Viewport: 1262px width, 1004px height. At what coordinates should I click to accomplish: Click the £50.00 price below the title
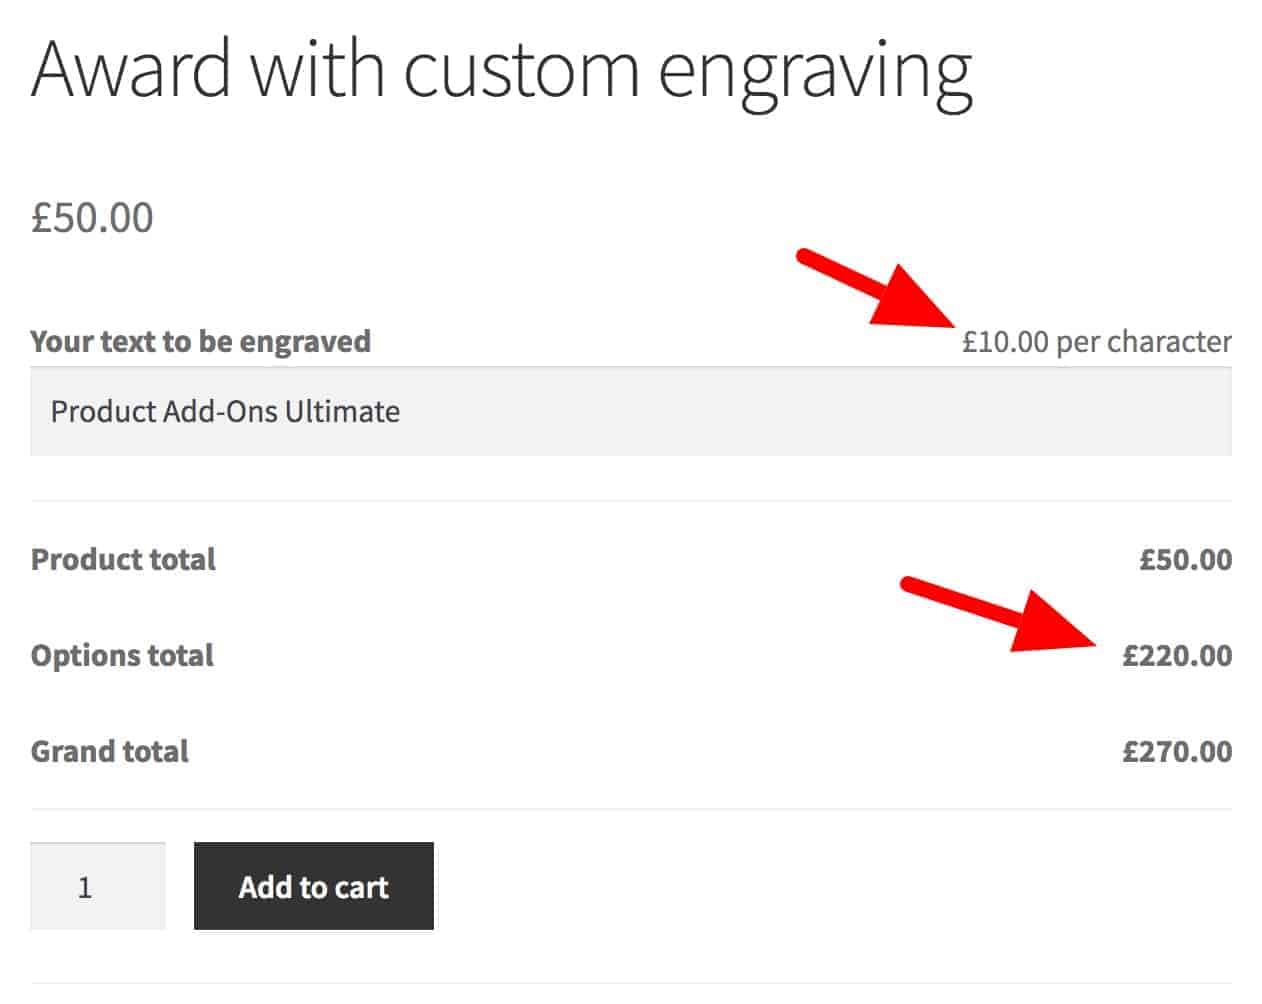click(92, 218)
